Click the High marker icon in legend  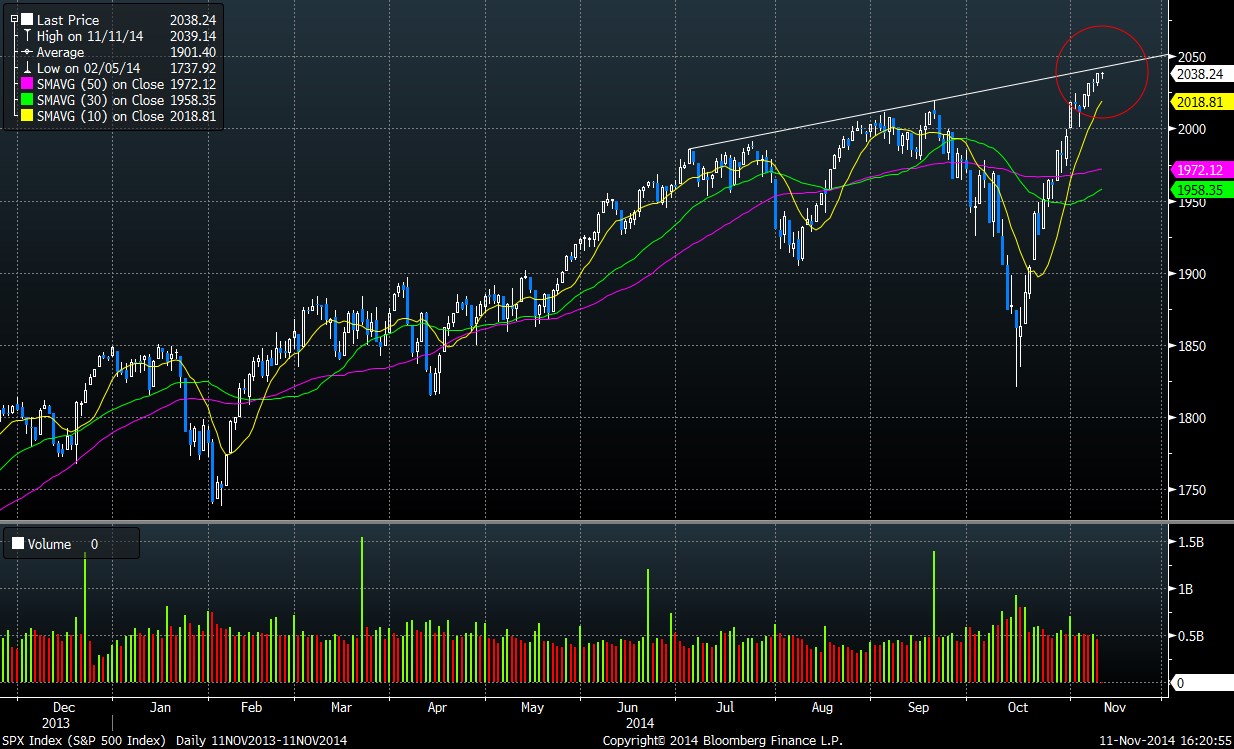pos(27,35)
